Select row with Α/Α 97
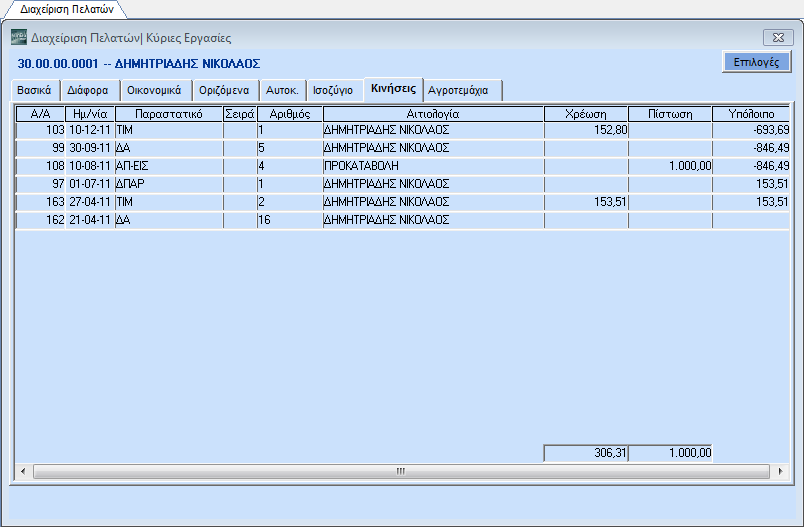 pyautogui.click(x=403, y=184)
